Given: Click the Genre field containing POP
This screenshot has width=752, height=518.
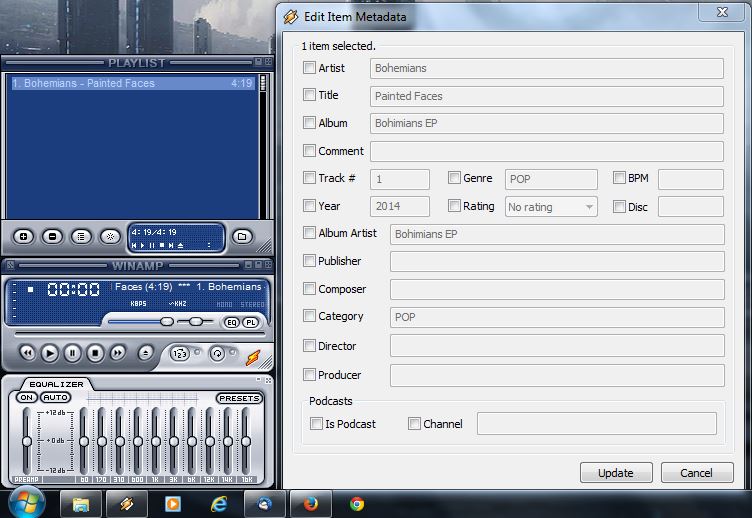Looking at the screenshot, I should (x=551, y=179).
